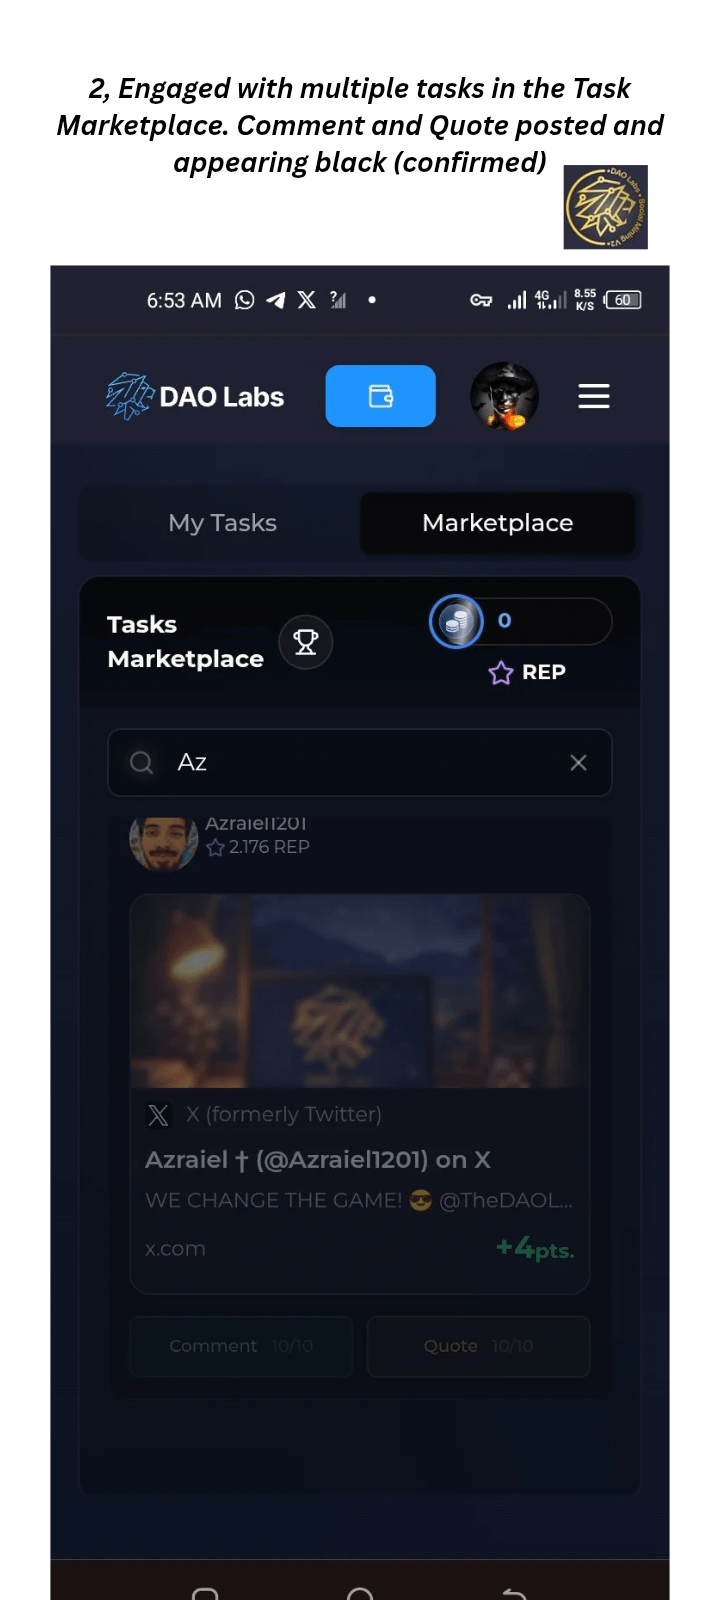Open the trophy leaderboard icon
The height and width of the screenshot is (1600, 720).
click(x=306, y=642)
